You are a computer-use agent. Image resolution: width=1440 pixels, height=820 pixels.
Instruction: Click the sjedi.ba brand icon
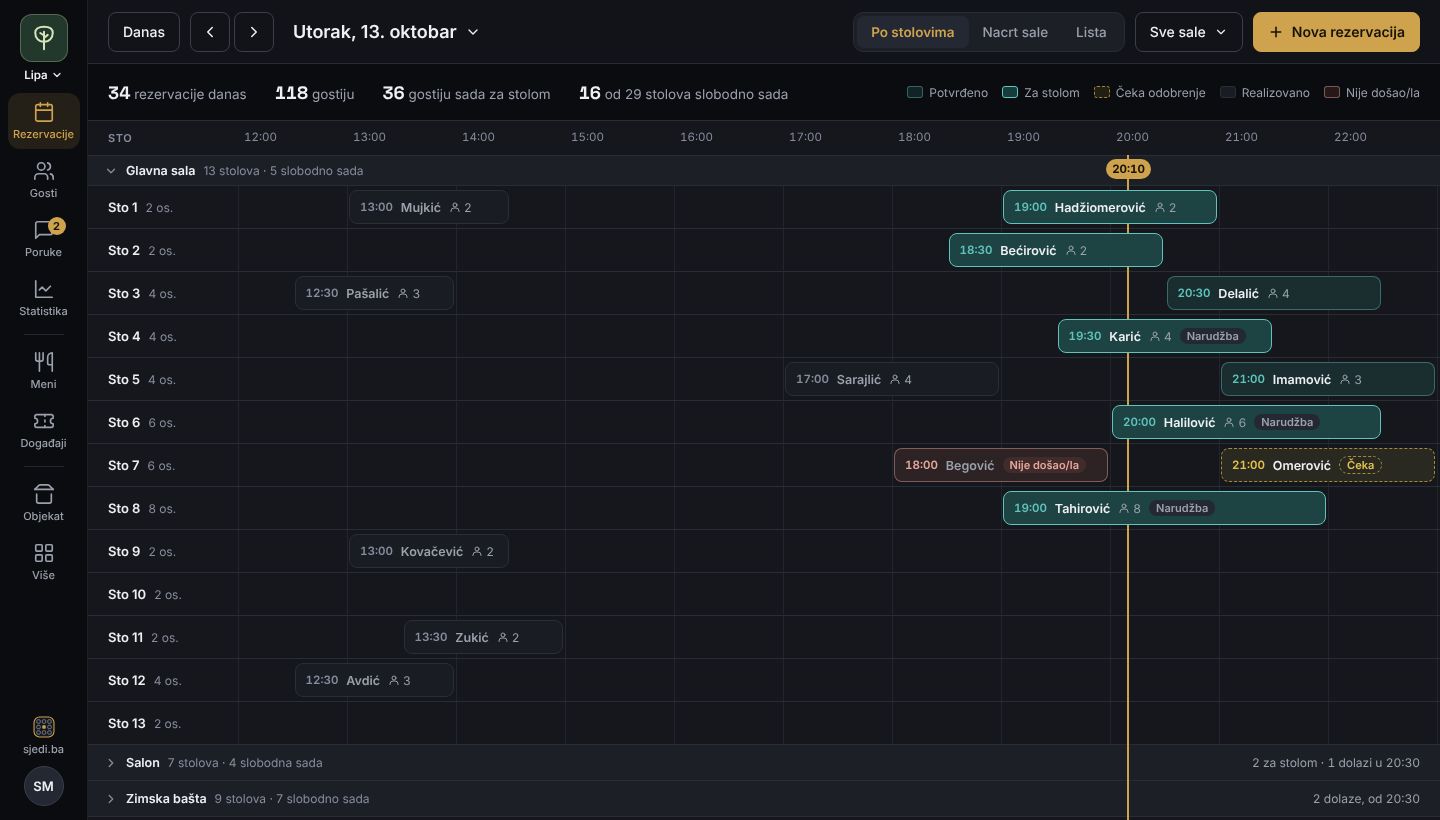click(44, 727)
